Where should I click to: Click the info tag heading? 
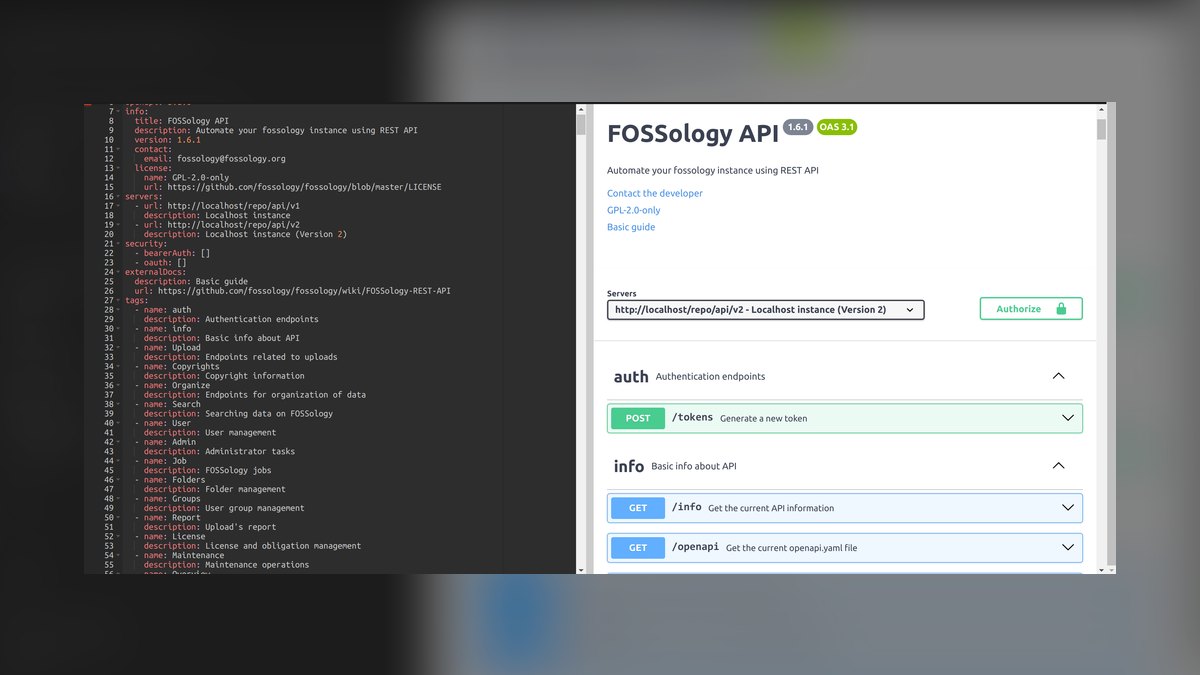pyautogui.click(x=629, y=466)
